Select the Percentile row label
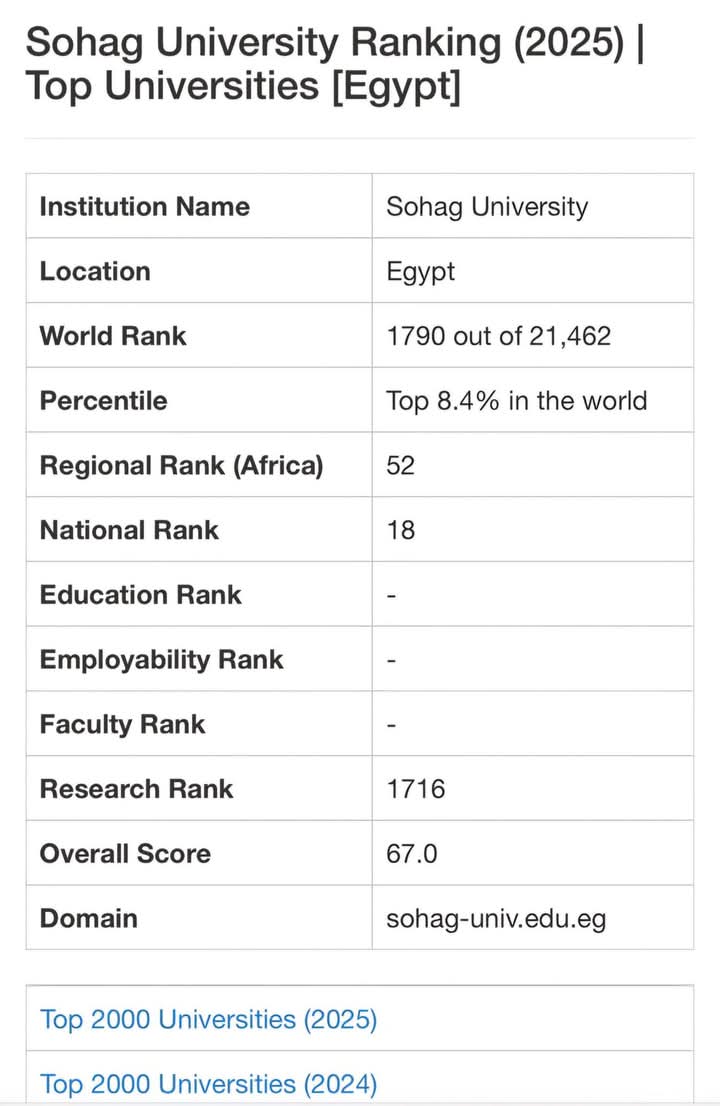The image size is (720, 1106). coord(103,401)
